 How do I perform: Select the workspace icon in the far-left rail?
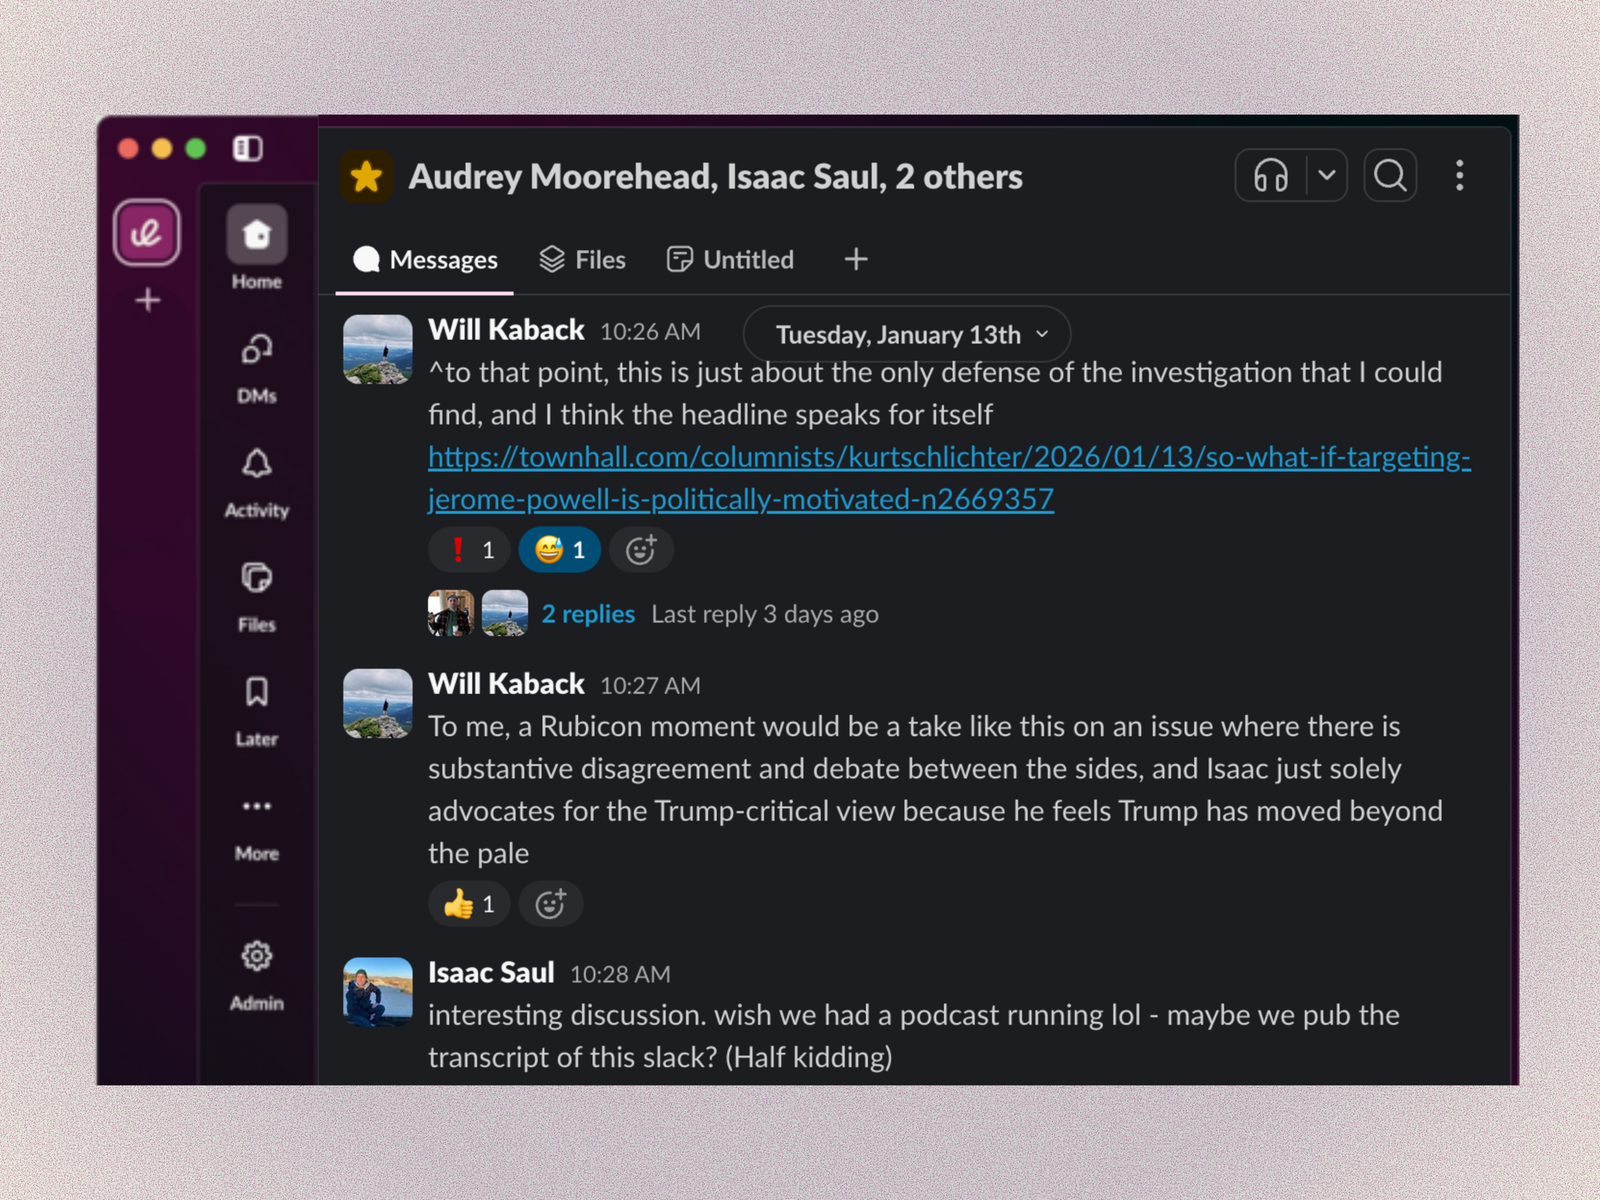146,233
